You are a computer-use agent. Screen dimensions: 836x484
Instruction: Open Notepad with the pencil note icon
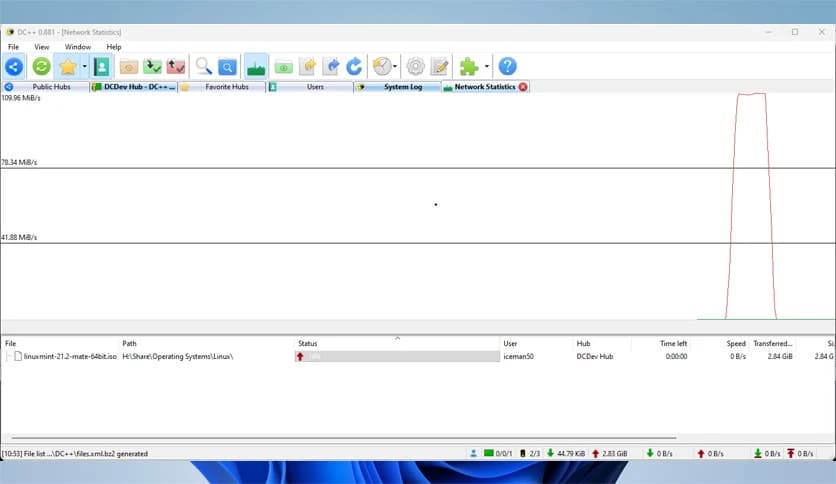click(440, 67)
